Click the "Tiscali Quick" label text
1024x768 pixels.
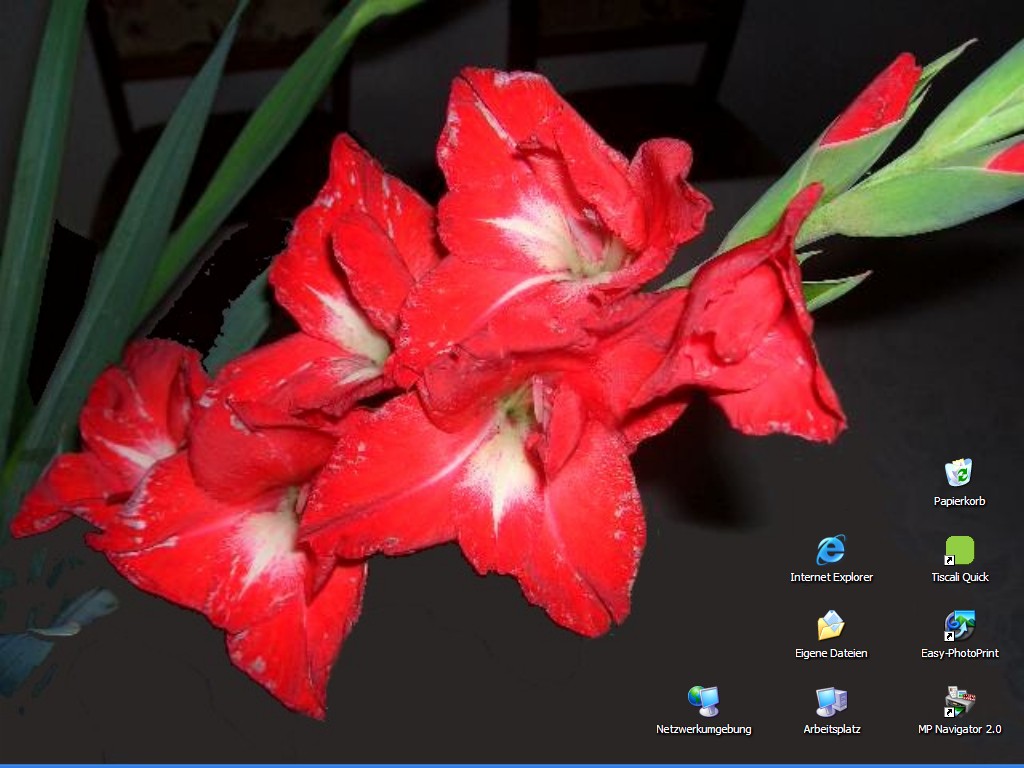pyautogui.click(x=960, y=577)
